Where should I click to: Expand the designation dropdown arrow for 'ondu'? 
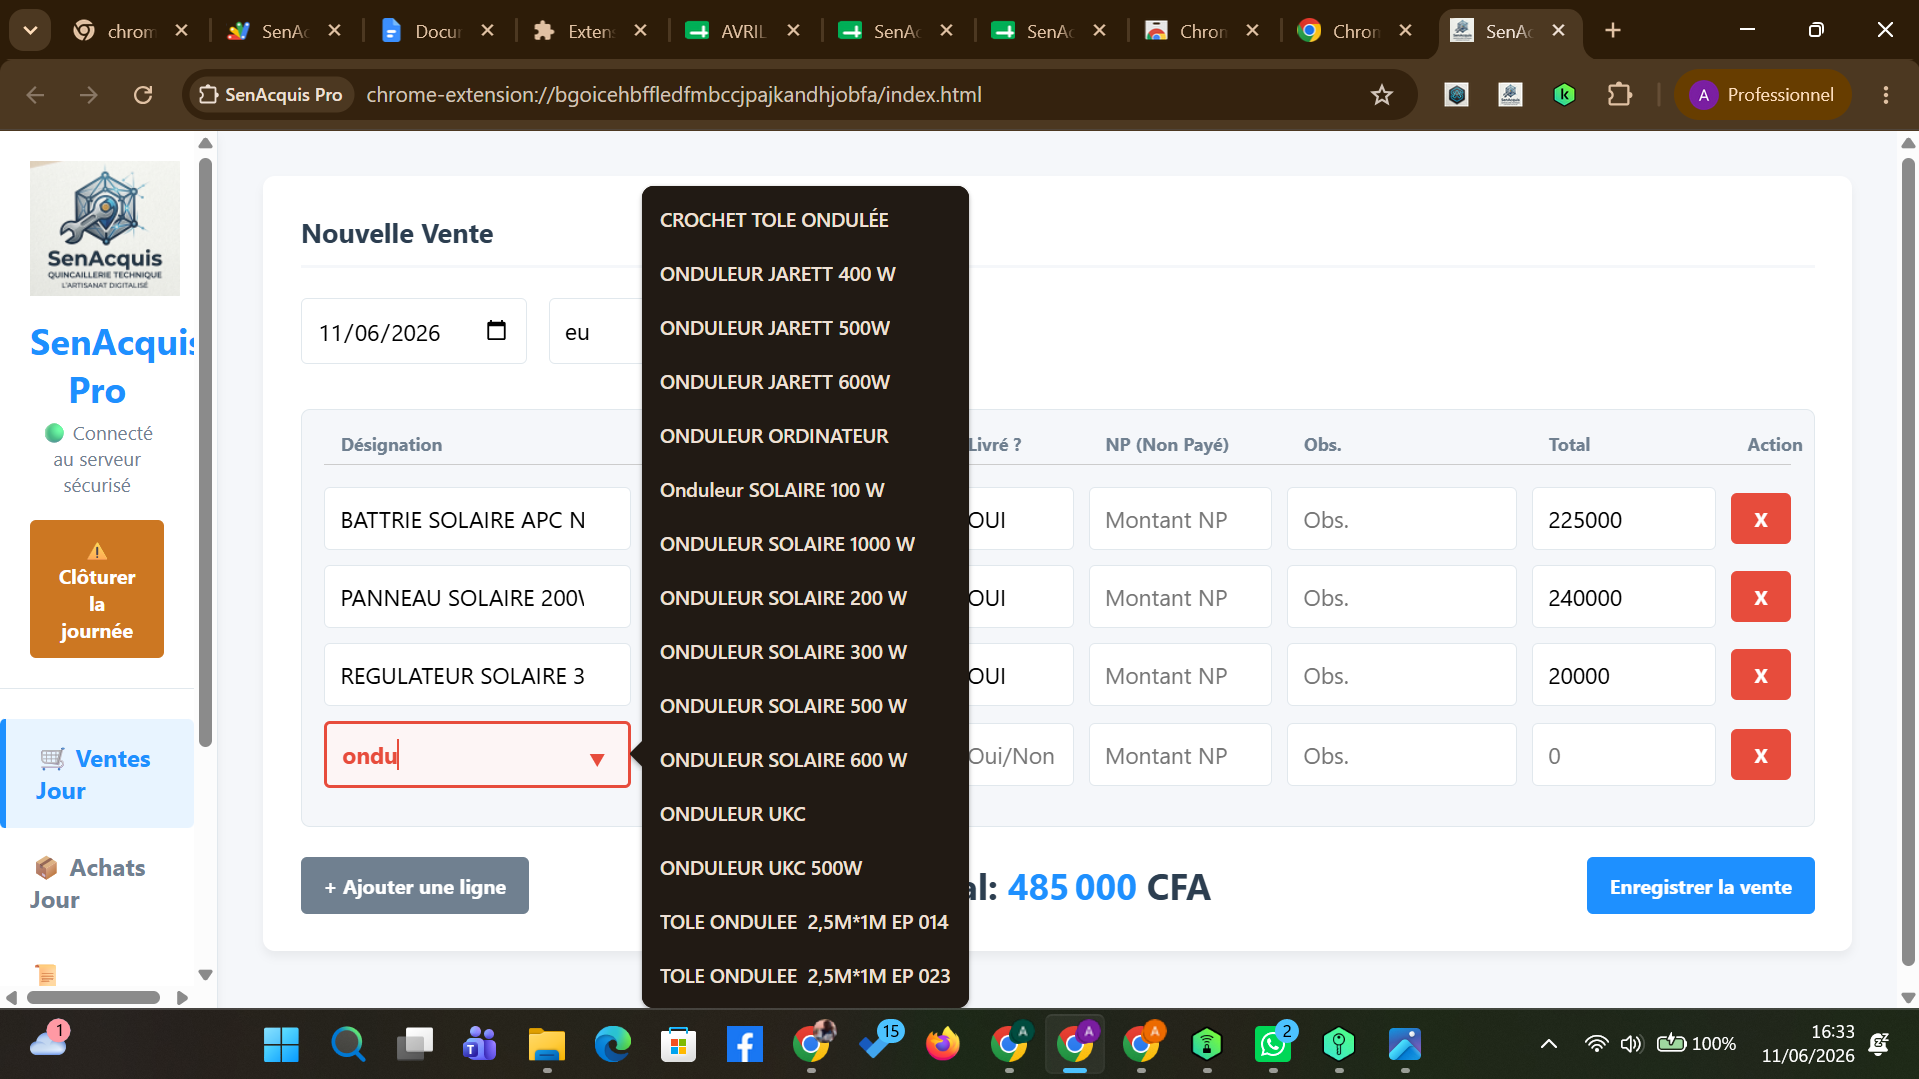pyautogui.click(x=597, y=759)
